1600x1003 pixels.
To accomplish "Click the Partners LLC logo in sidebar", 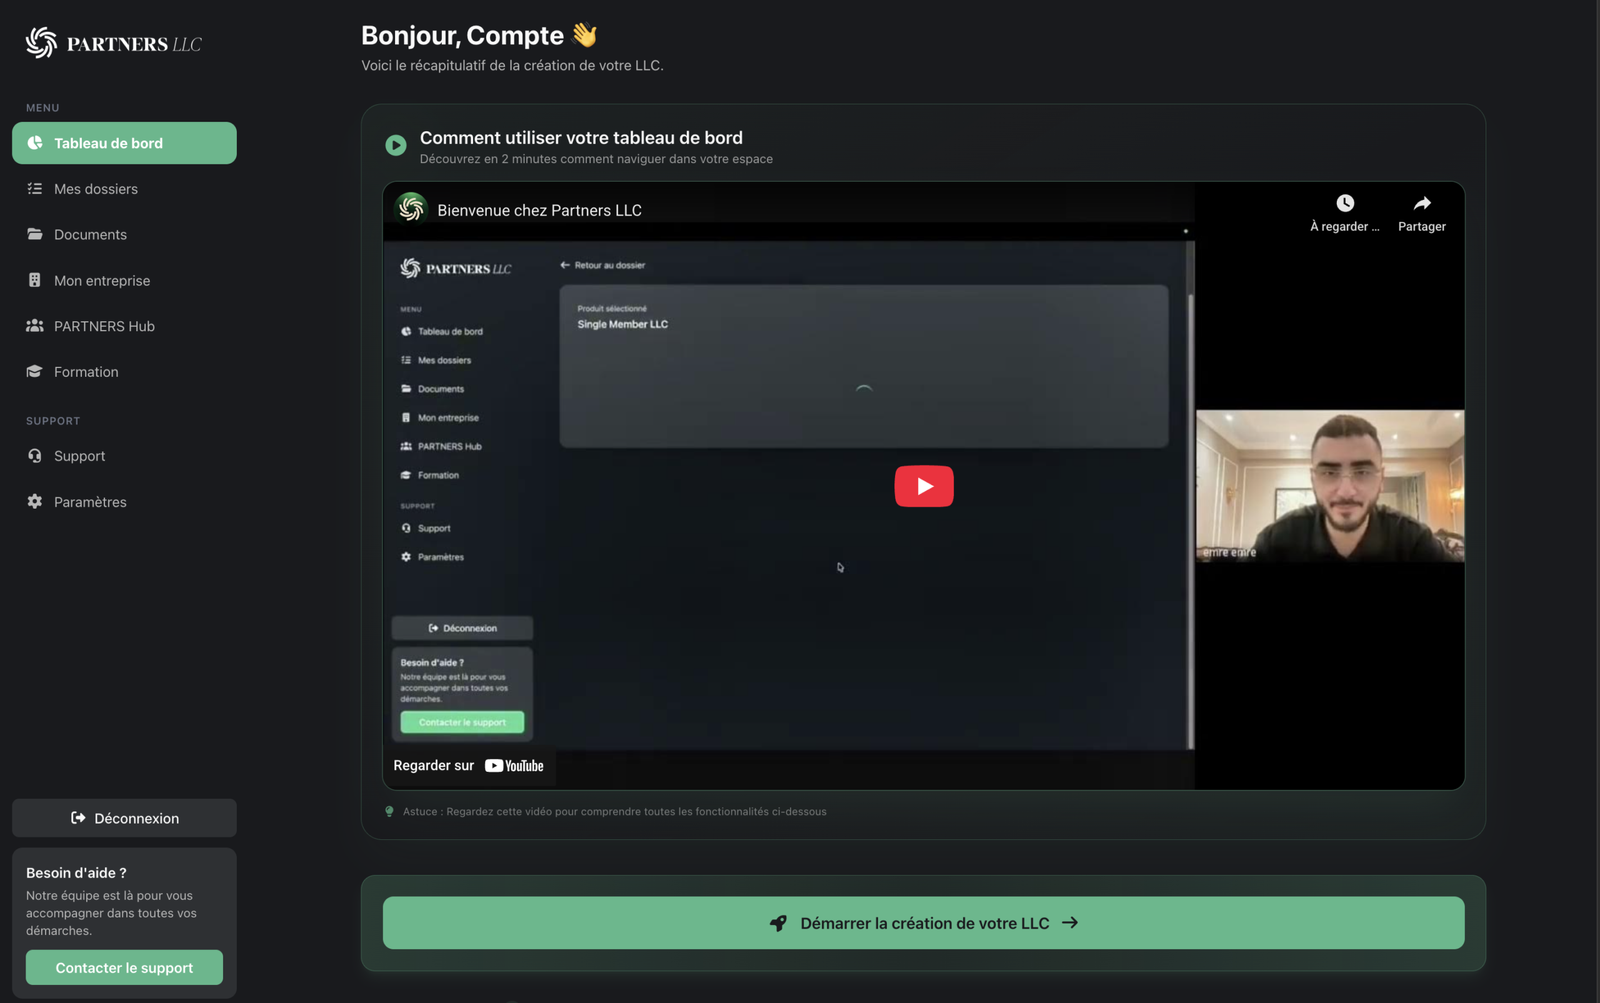I will coord(113,43).
